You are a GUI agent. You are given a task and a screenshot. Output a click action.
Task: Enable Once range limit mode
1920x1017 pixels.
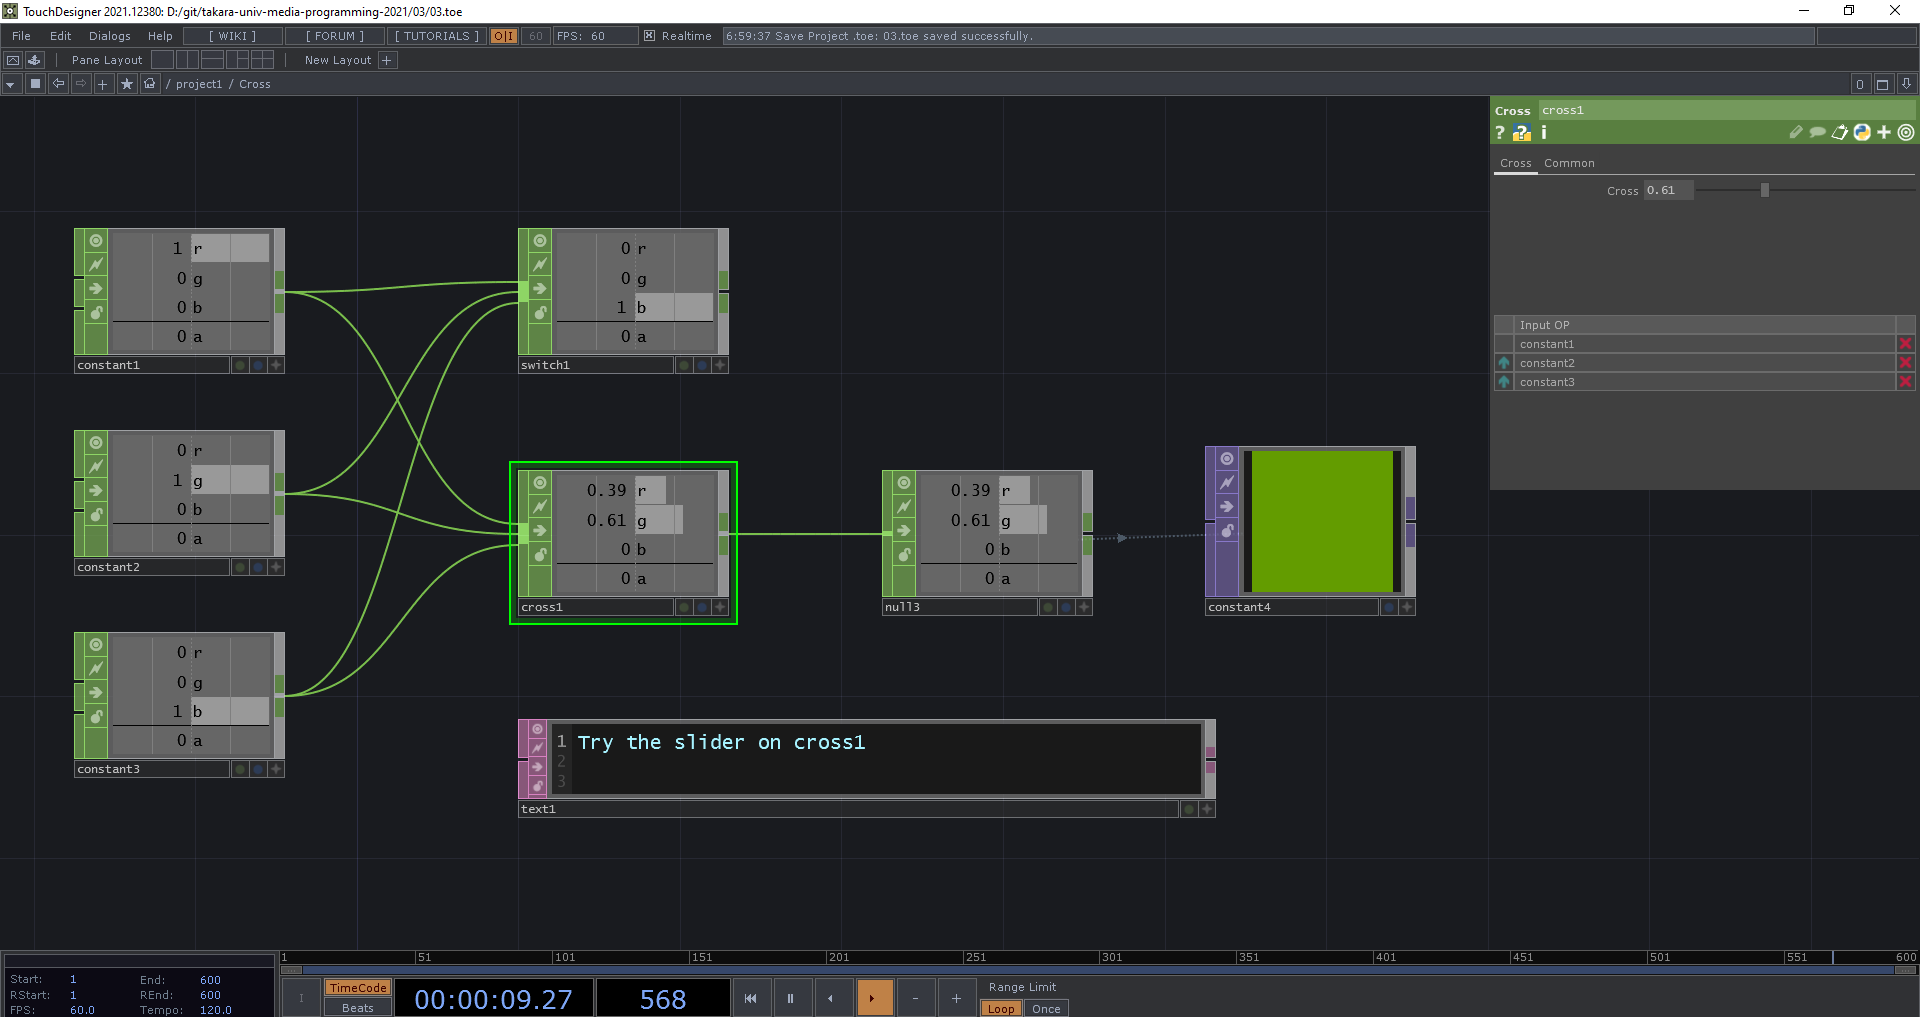[1046, 1008]
